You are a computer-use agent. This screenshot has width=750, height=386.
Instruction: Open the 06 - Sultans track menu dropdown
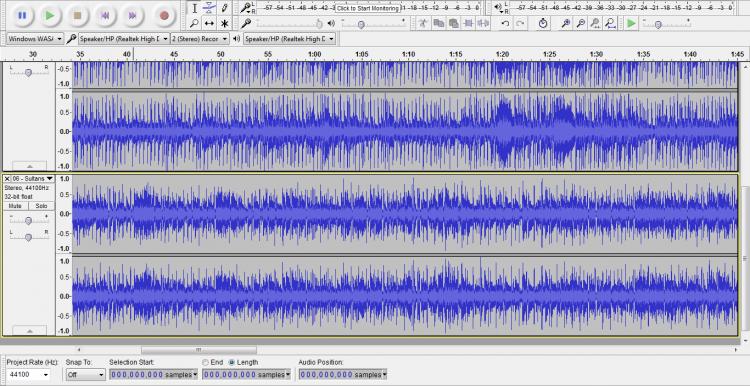(33, 178)
